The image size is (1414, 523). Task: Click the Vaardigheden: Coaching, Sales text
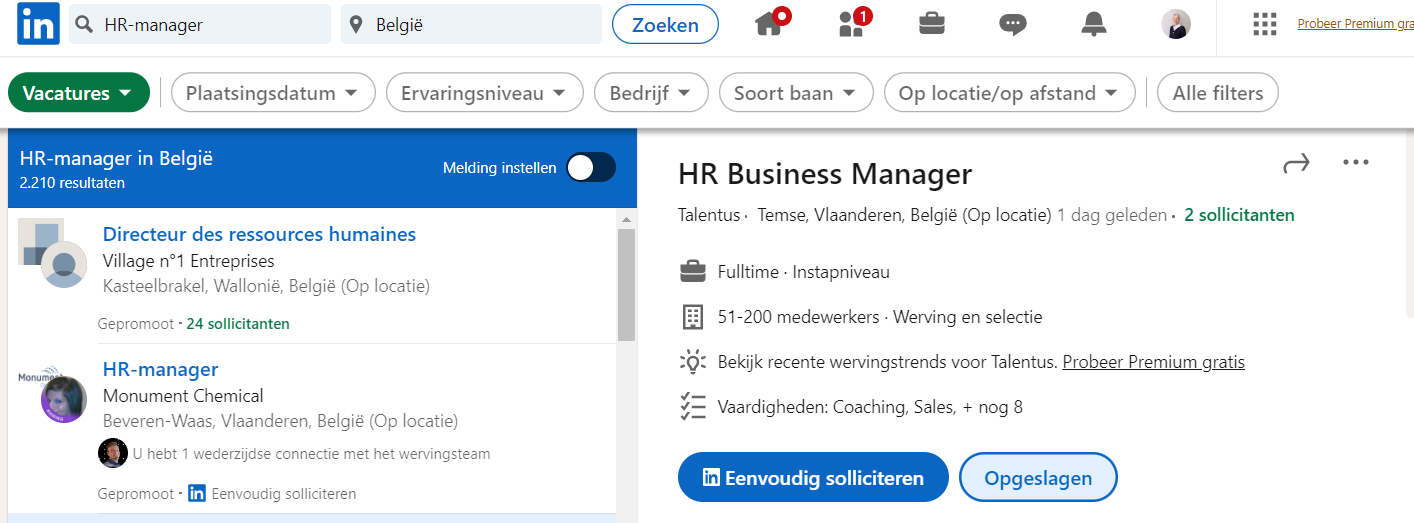tap(870, 407)
